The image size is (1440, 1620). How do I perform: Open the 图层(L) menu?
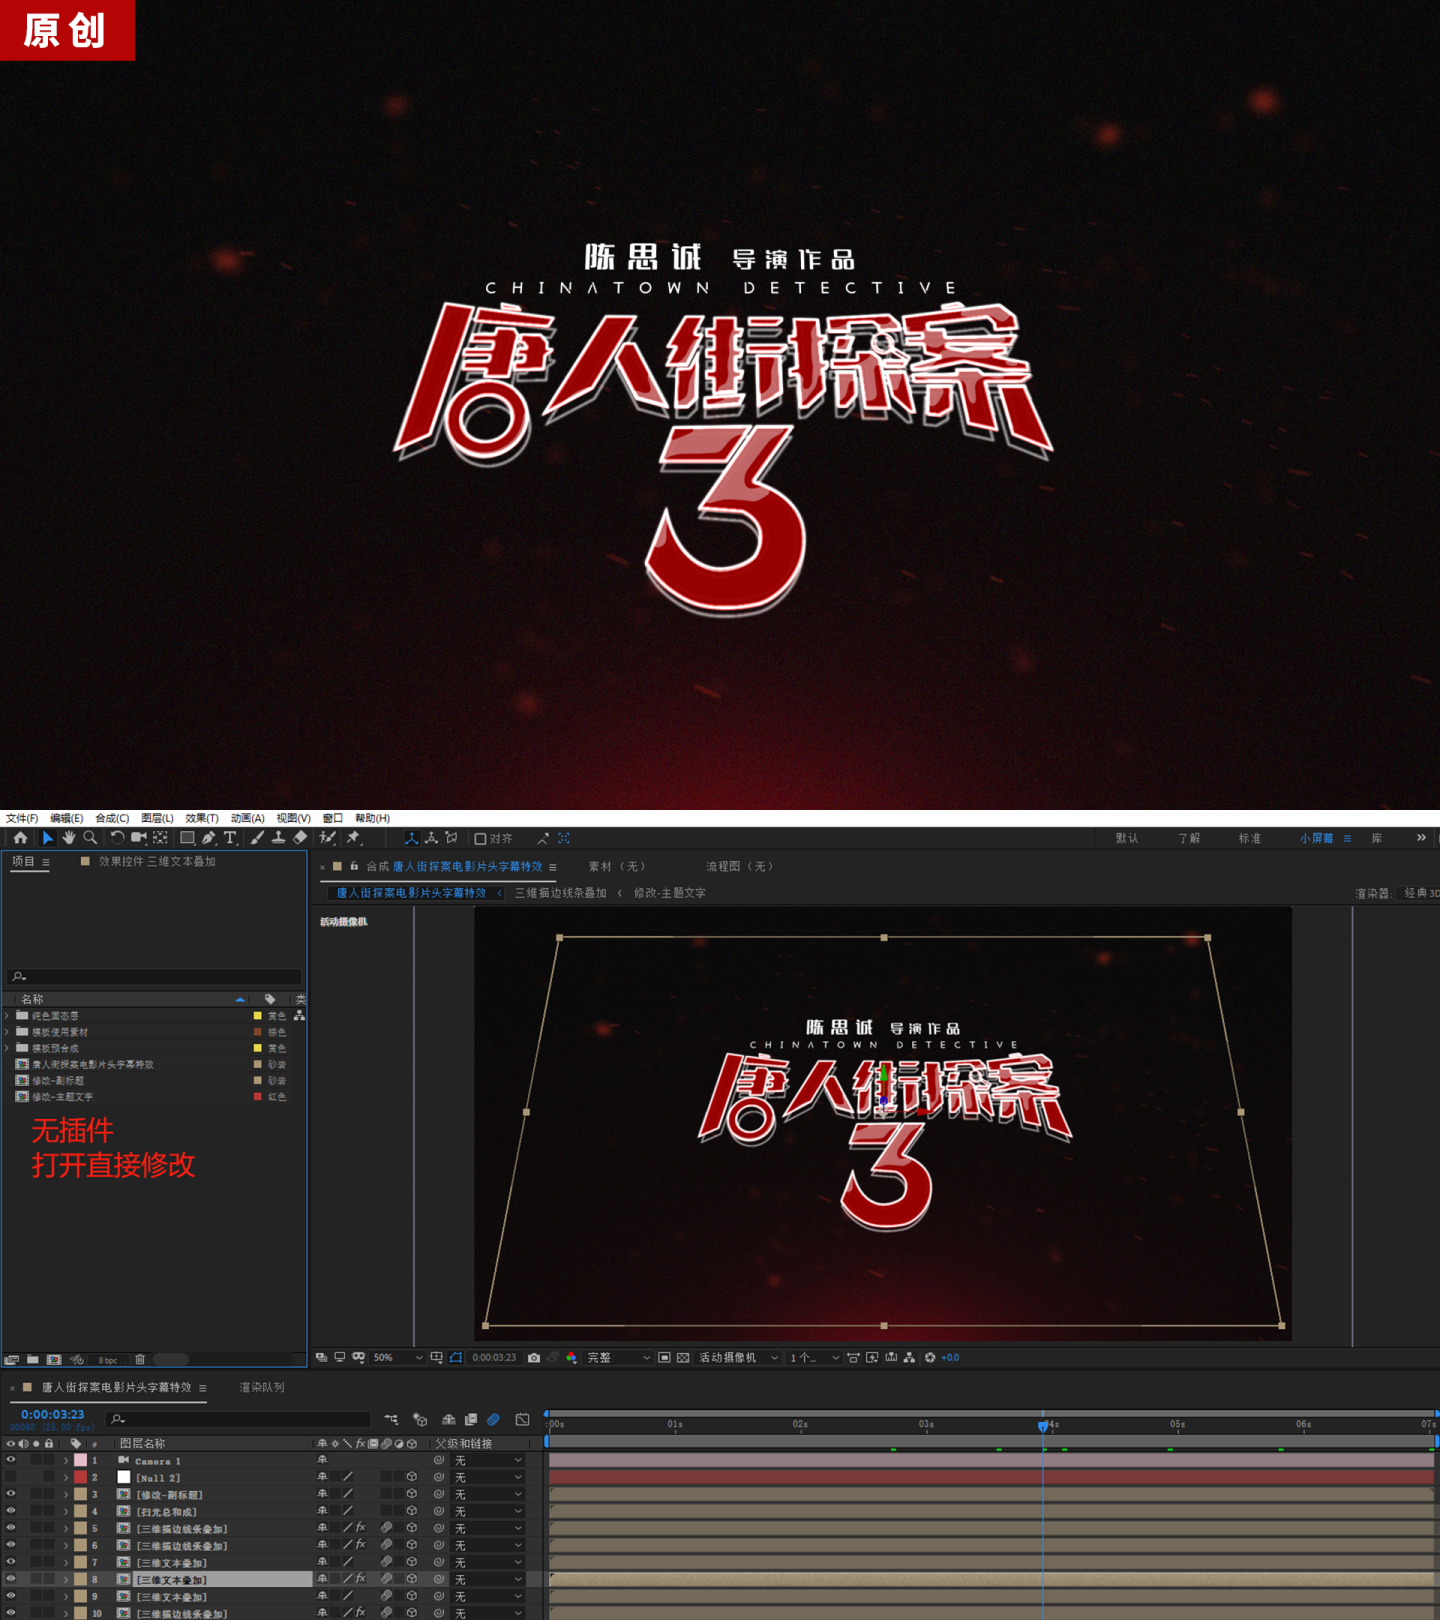pyautogui.click(x=158, y=818)
